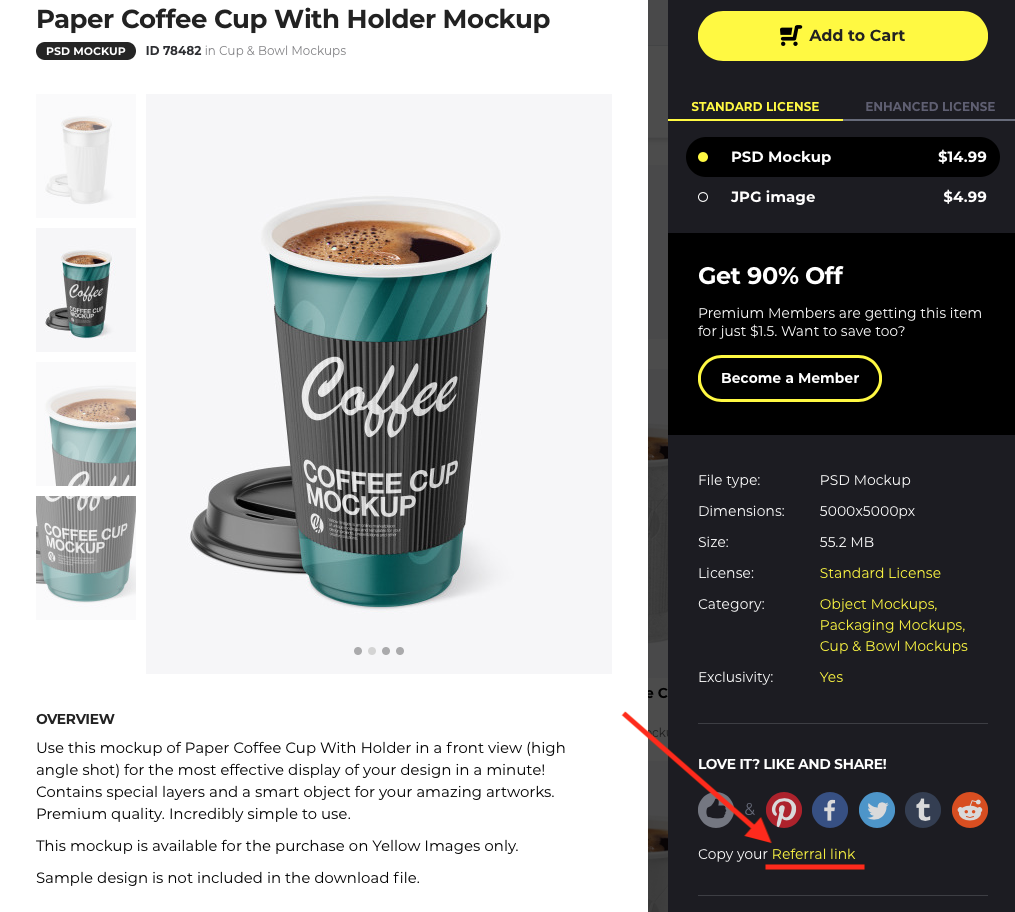Select the blank white cup thumbnail
1015x912 pixels.
86,156
